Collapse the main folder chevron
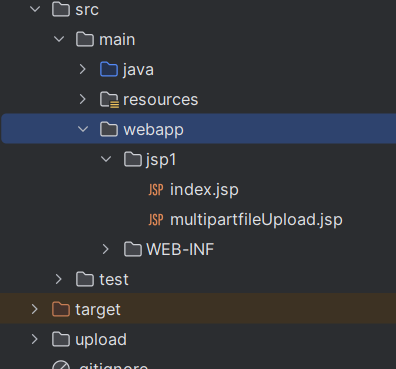Screen dimensions: 396x369 pos(59,39)
